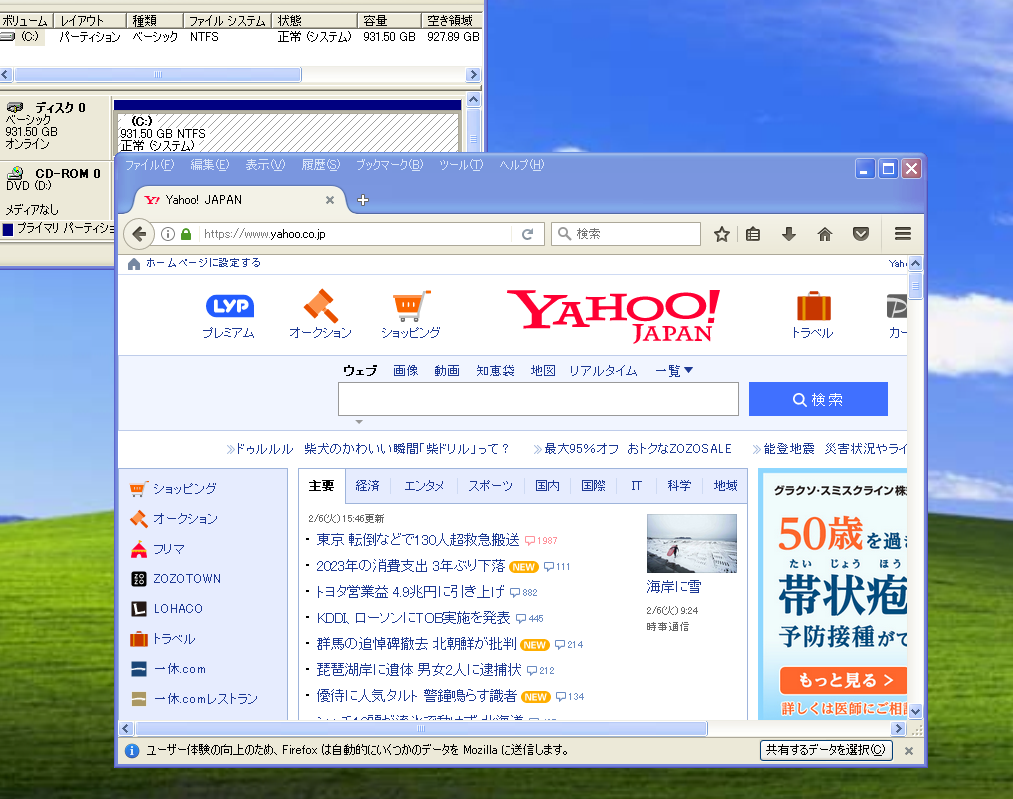Click もっと見る button in the ad
Image resolution: width=1013 pixels, height=799 pixels.
coord(843,680)
